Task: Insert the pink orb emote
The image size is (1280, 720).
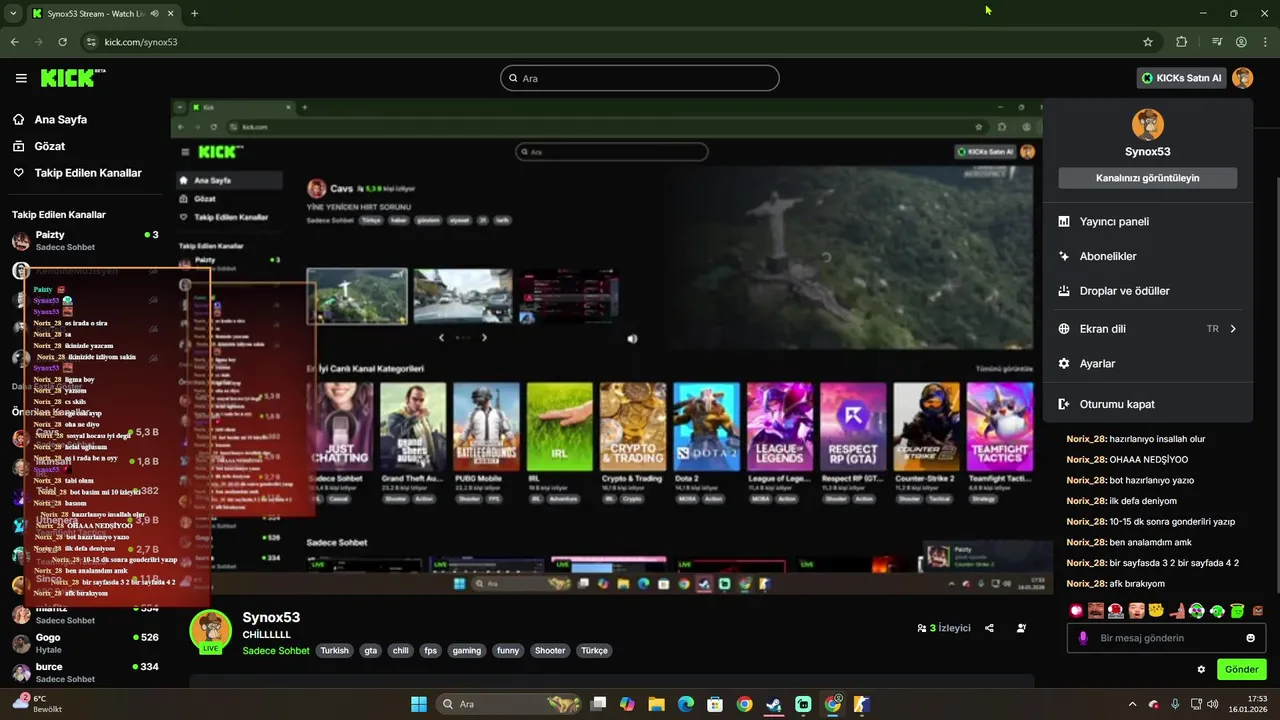Action: 1077,610
